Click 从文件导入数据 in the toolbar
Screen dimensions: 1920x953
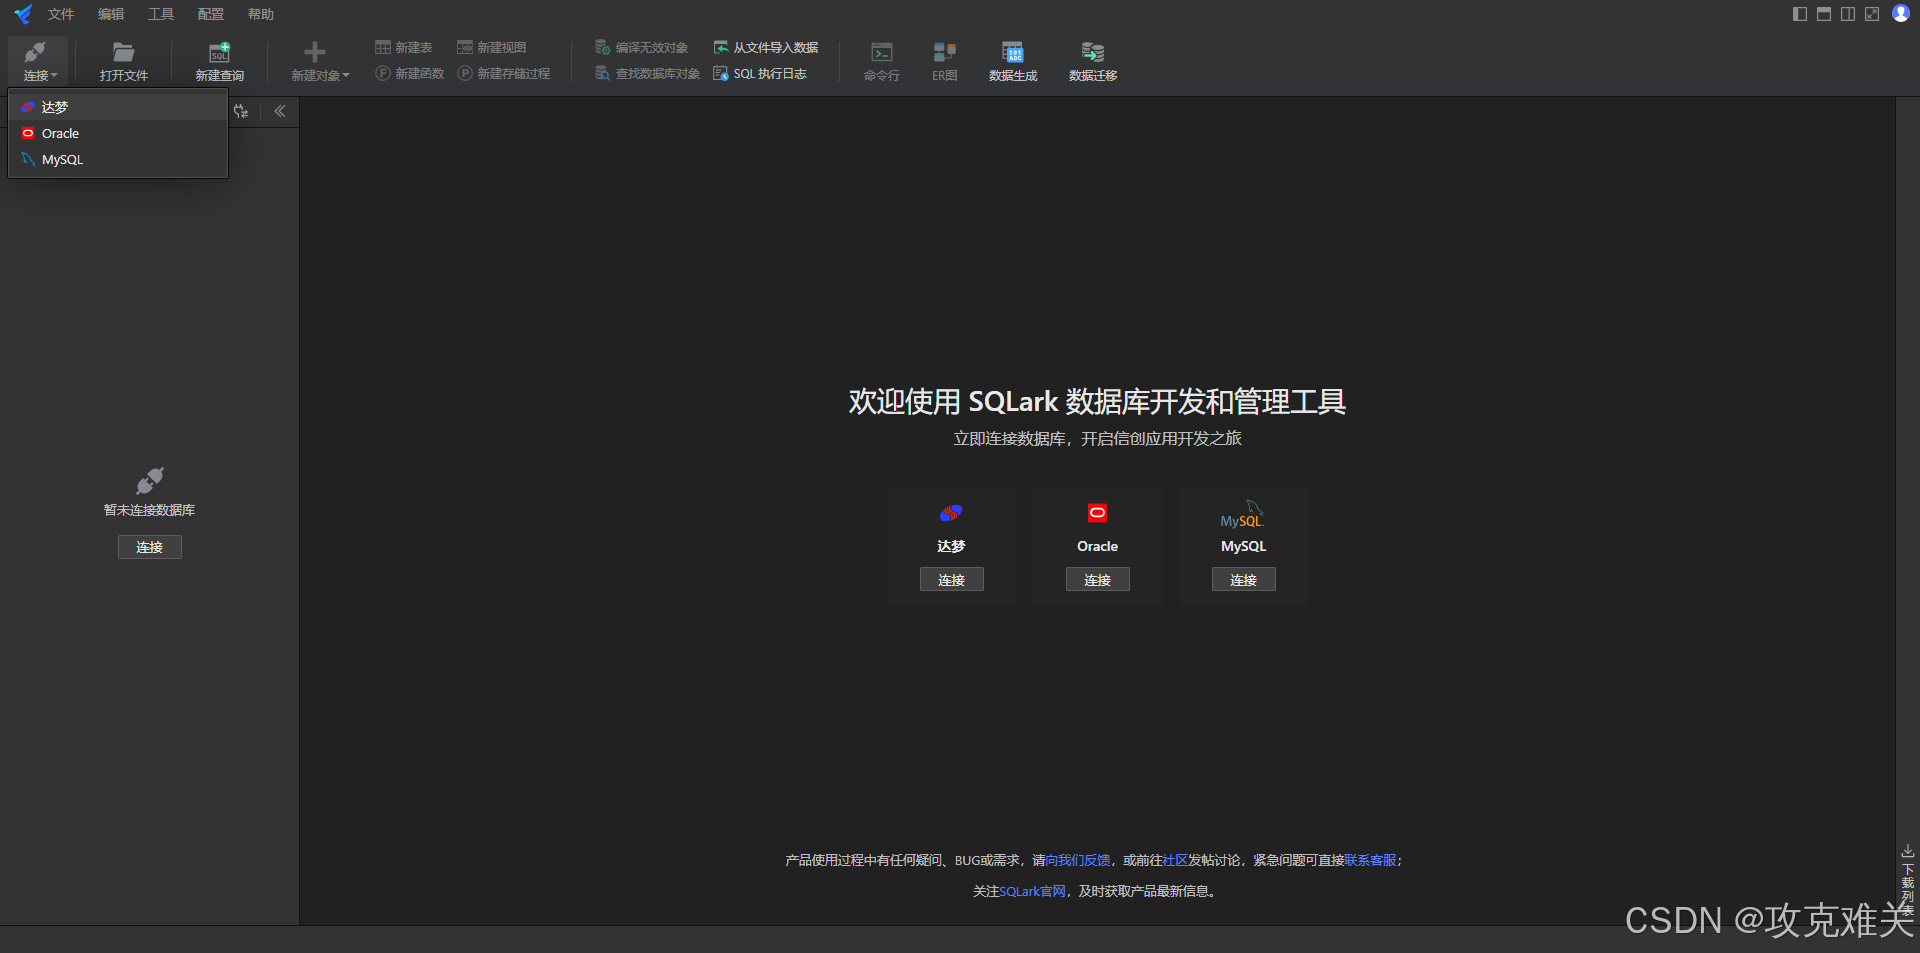[x=766, y=48]
